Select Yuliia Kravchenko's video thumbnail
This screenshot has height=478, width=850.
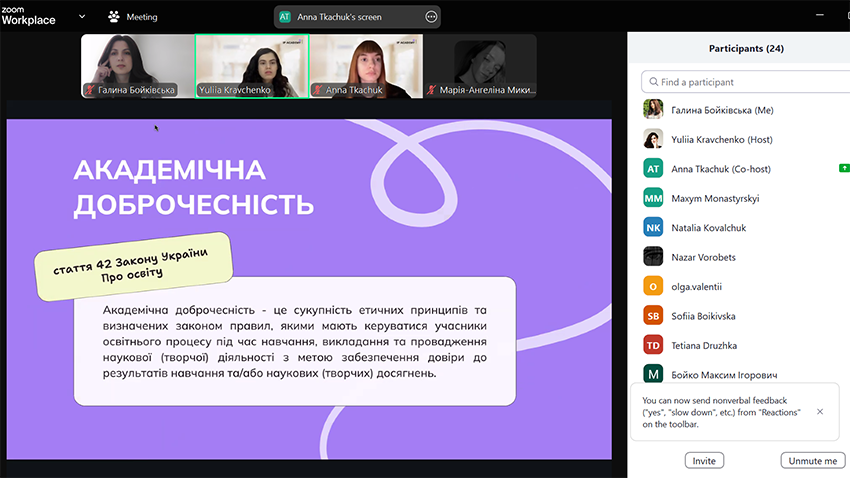tap(252, 66)
